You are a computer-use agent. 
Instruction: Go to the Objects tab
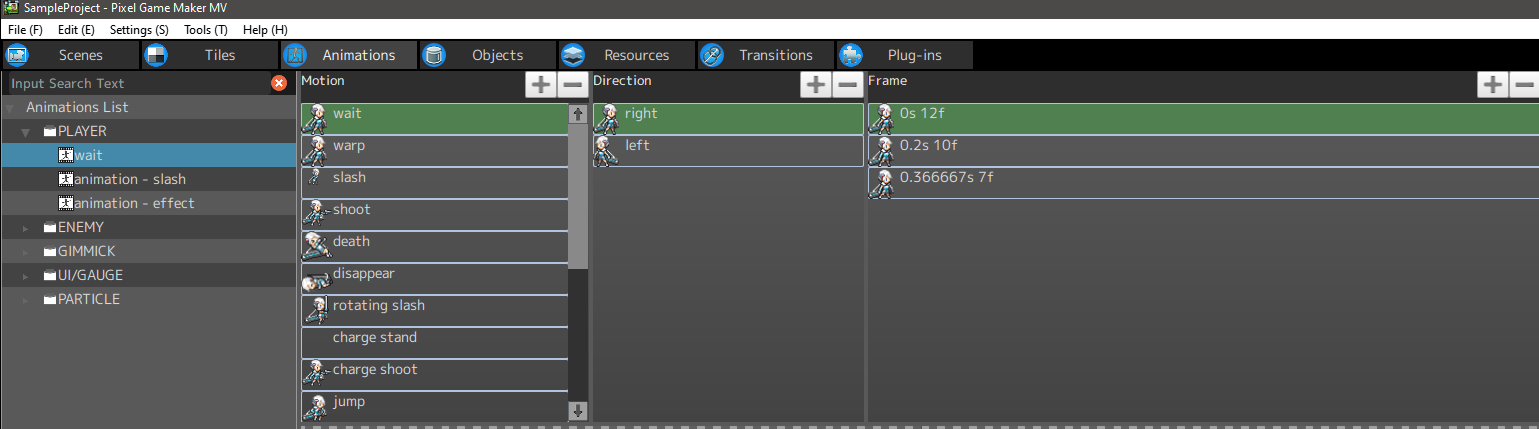[486, 55]
